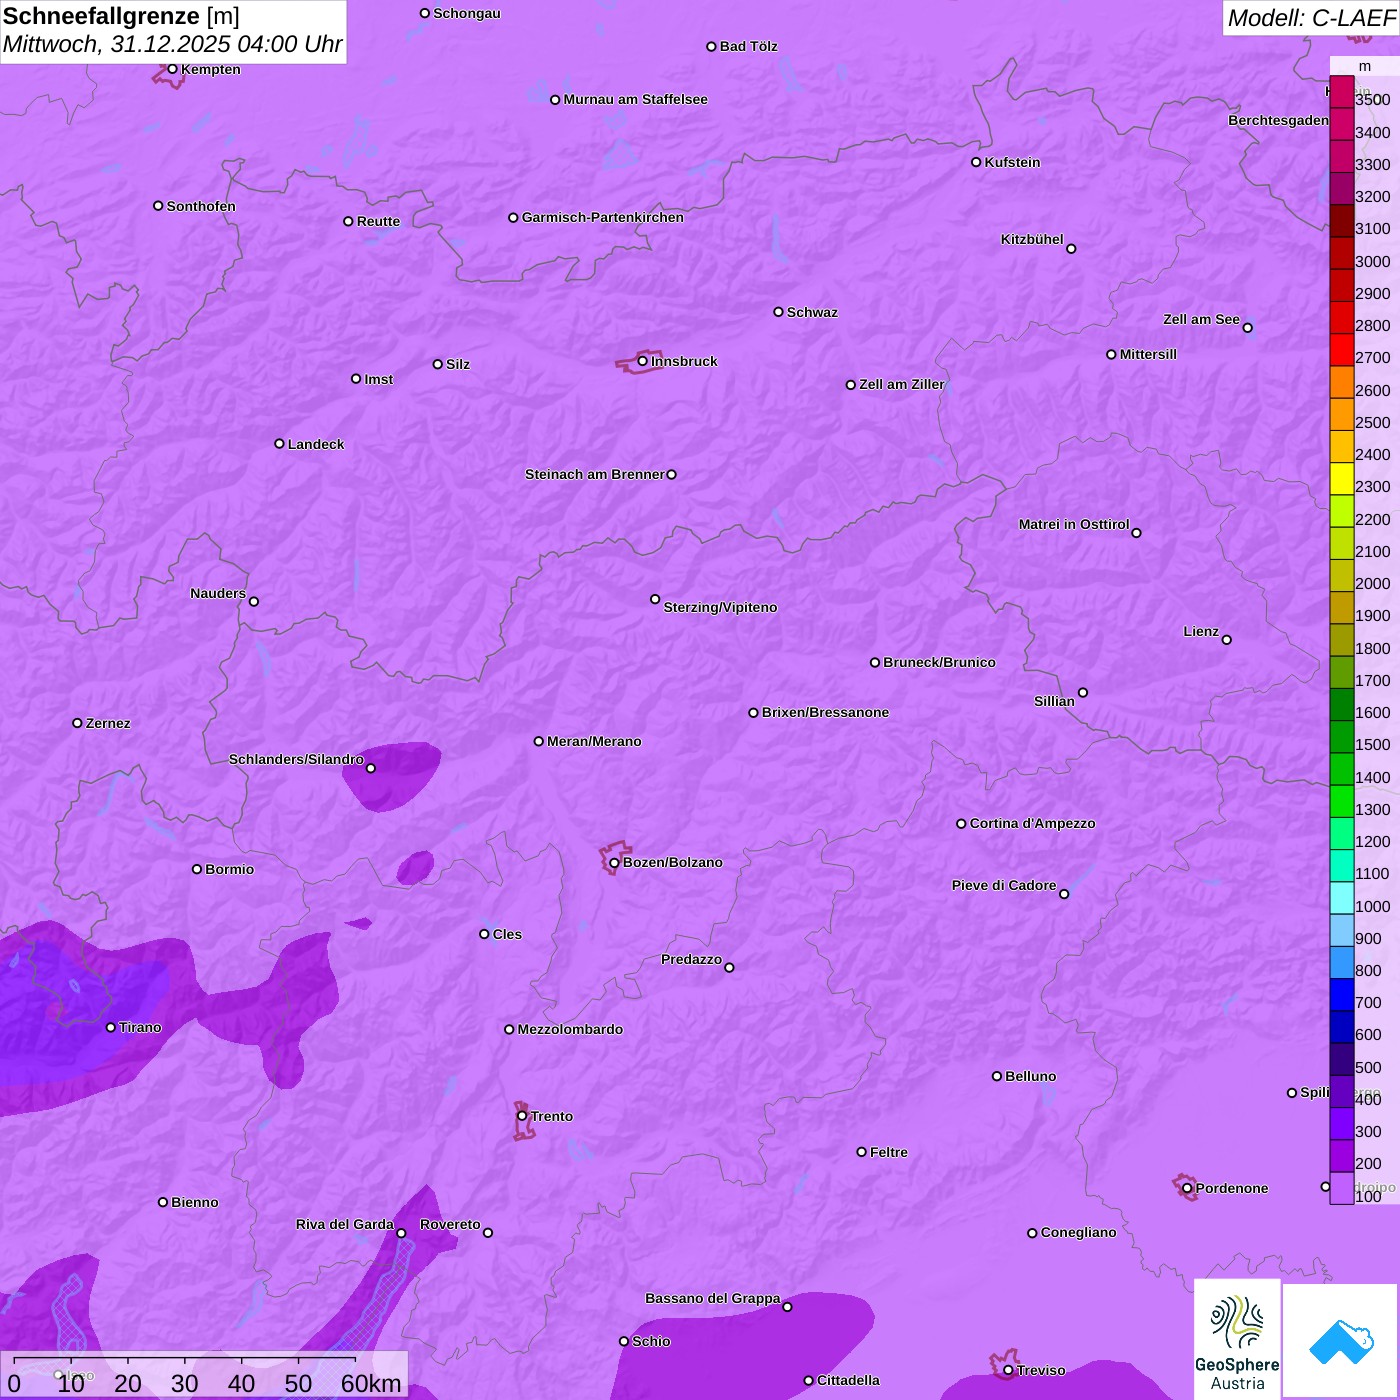Click the Pieve di Cadore label
Screen dimensions: 1400x1400
[1004, 885]
